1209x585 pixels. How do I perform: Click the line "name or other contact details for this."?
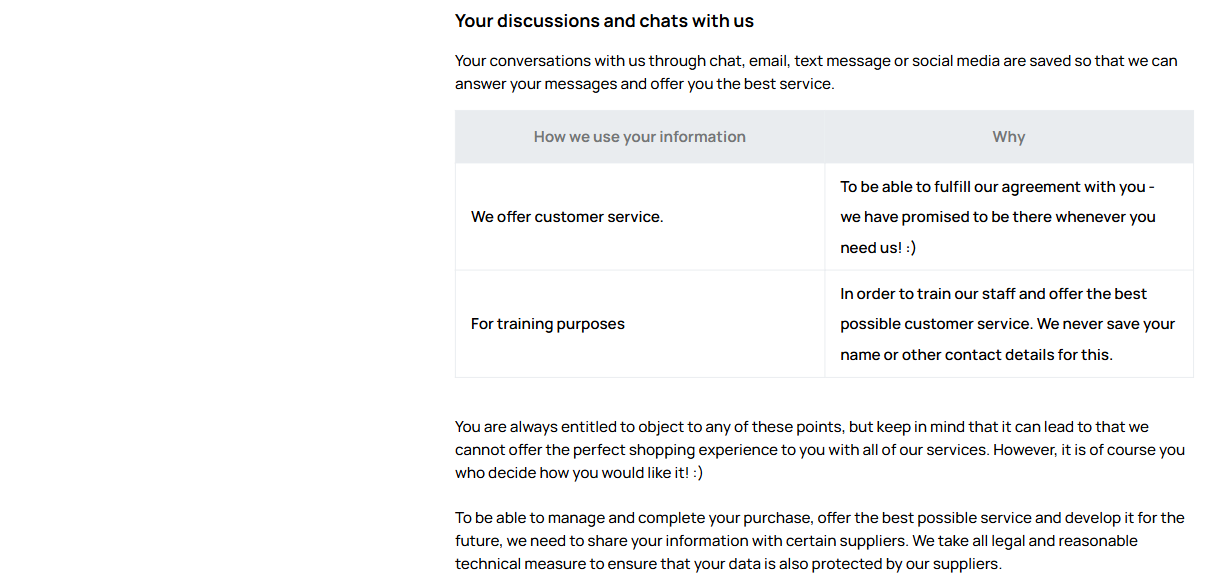(x=976, y=355)
